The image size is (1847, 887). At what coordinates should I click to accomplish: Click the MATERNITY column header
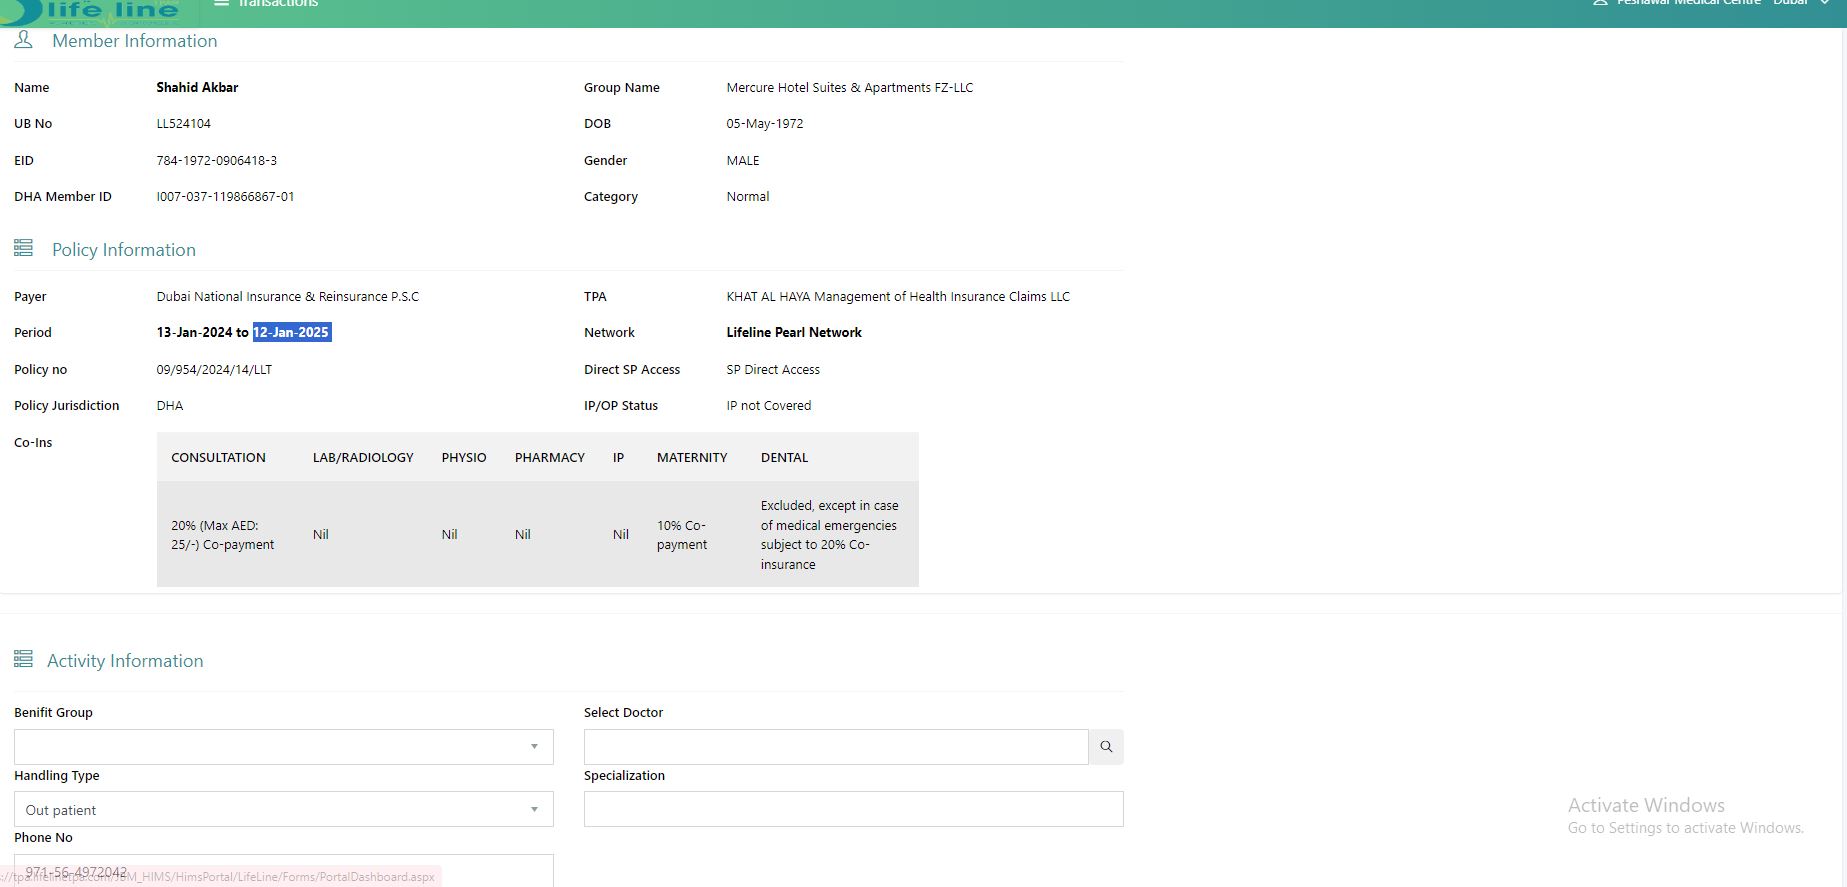pyautogui.click(x=691, y=458)
